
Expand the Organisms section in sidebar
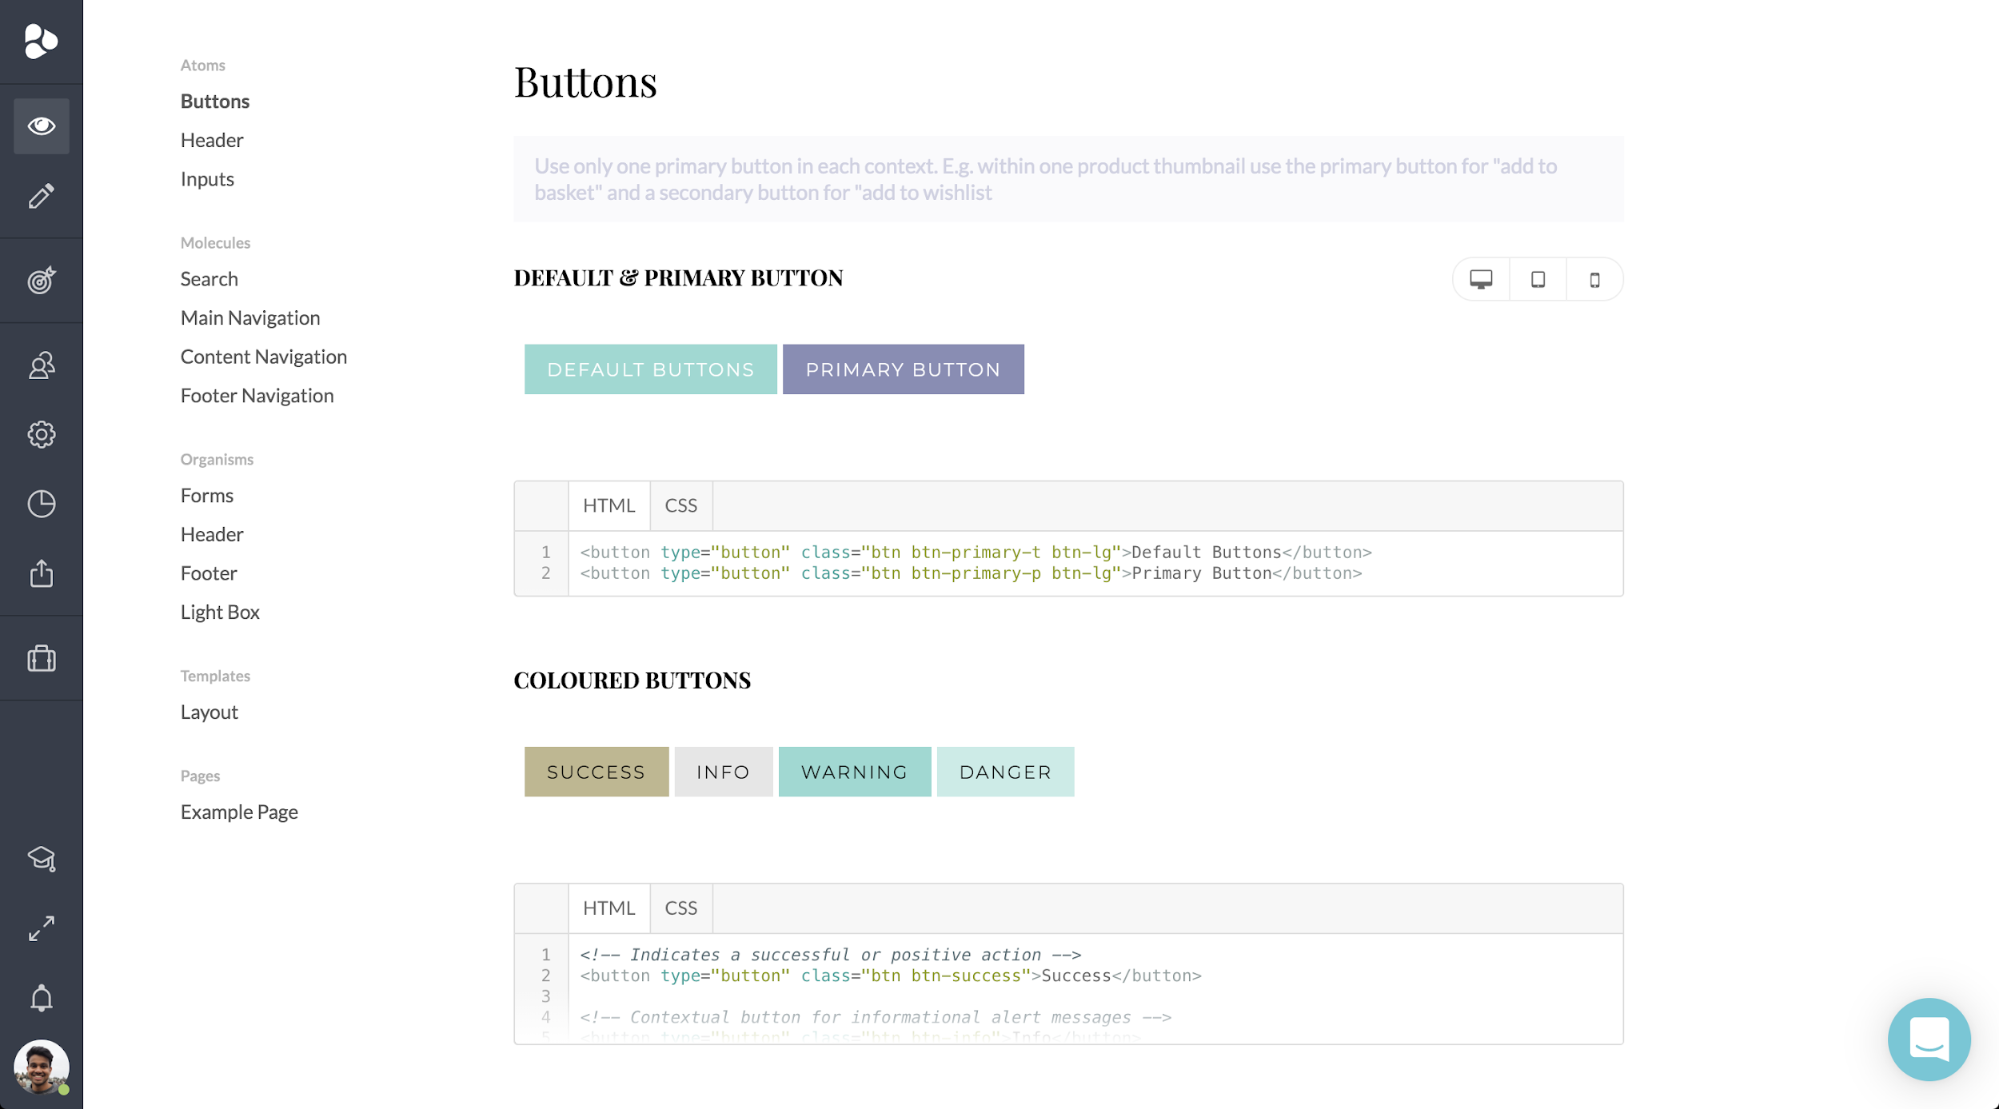216,458
